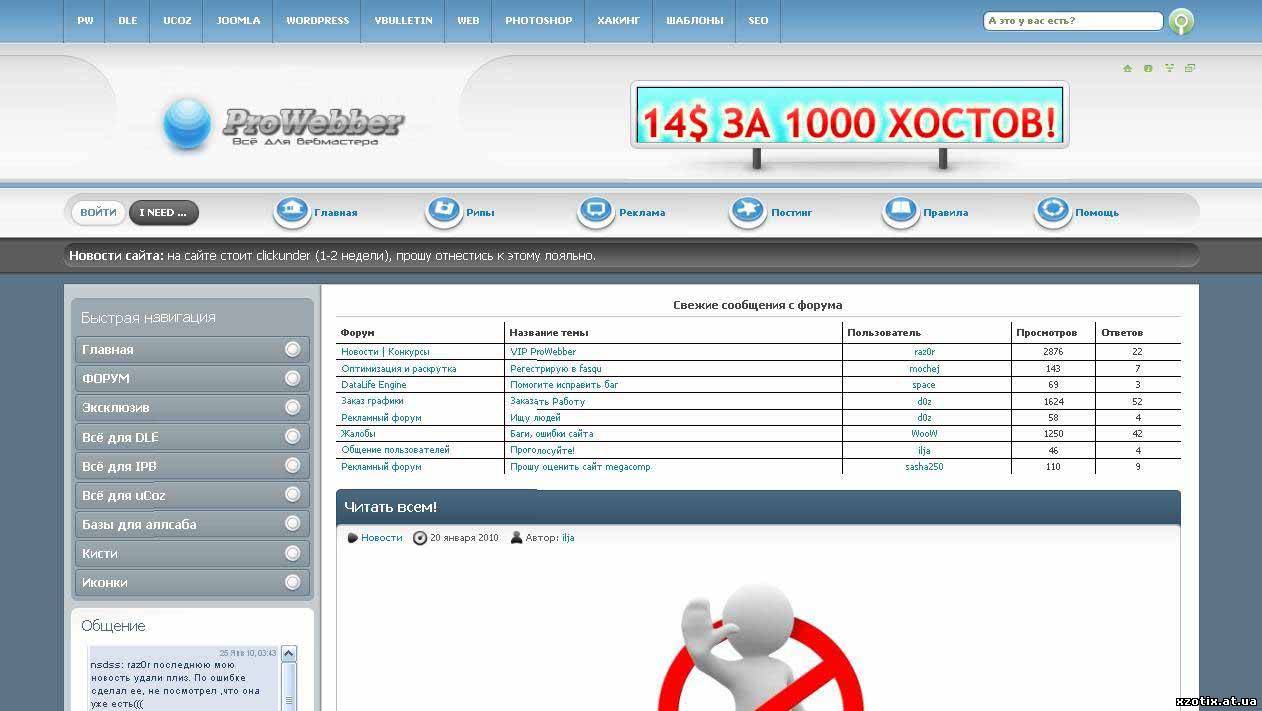1262x711 pixels.
Task: Click the green magnifier search icon
Action: 1181,21
